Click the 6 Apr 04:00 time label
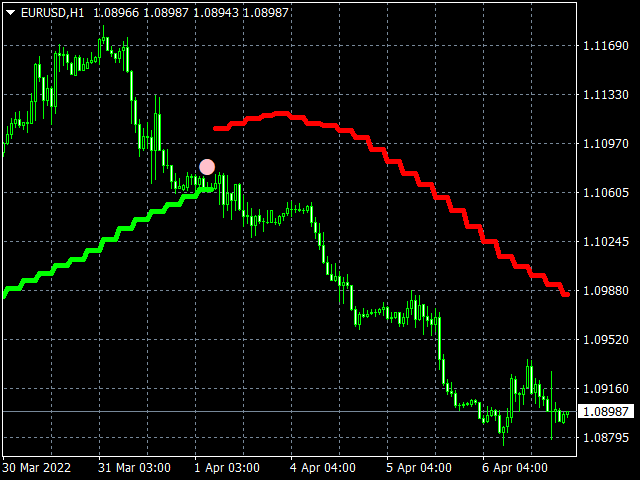 [515, 467]
